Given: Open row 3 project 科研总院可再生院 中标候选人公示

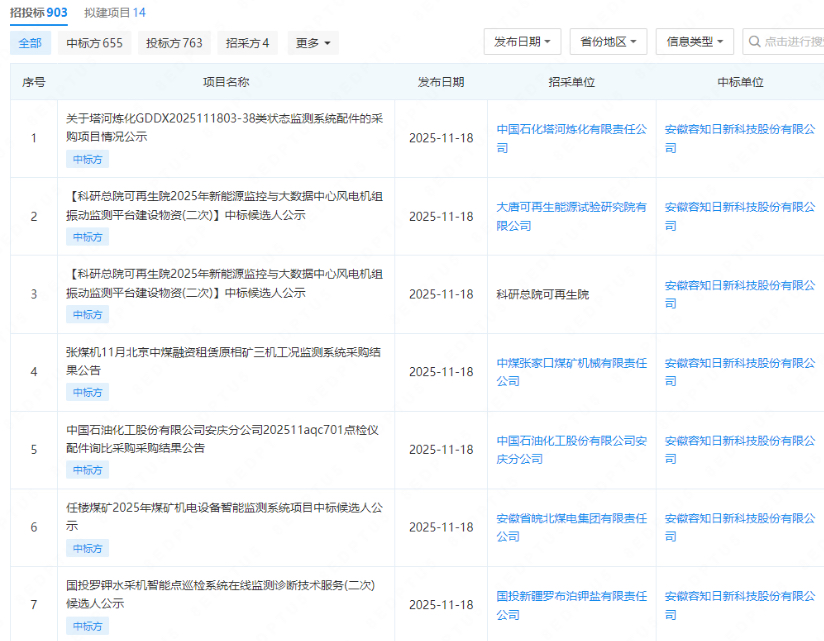Looking at the screenshot, I should [x=224, y=283].
